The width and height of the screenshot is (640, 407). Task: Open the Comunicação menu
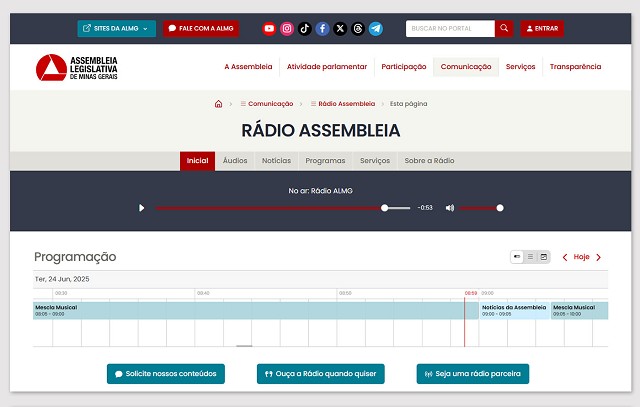tap(466, 67)
